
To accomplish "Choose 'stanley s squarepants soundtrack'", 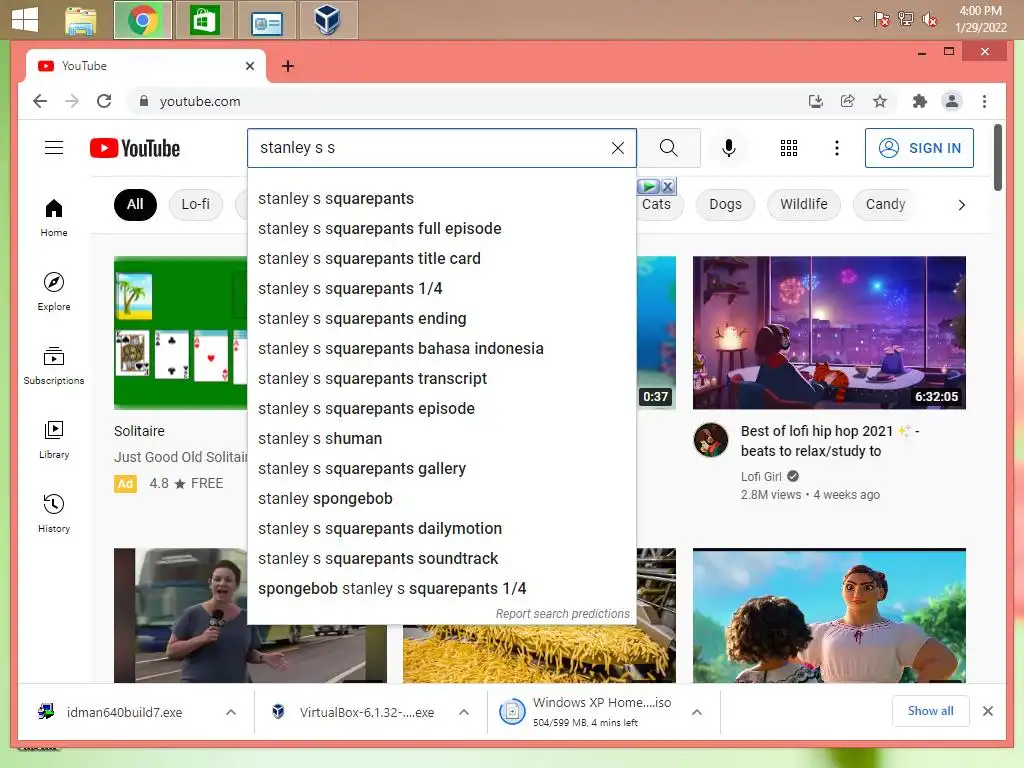I will [x=441, y=559].
